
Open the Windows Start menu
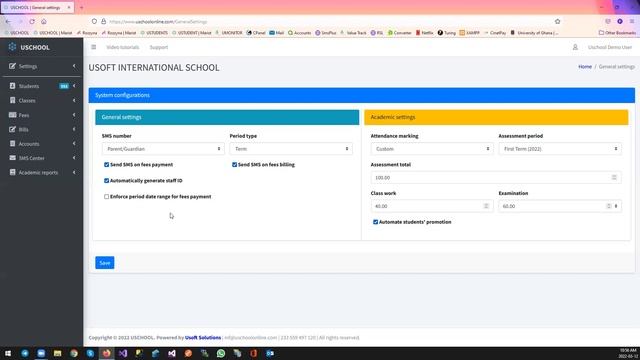click(x=8, y=353)
